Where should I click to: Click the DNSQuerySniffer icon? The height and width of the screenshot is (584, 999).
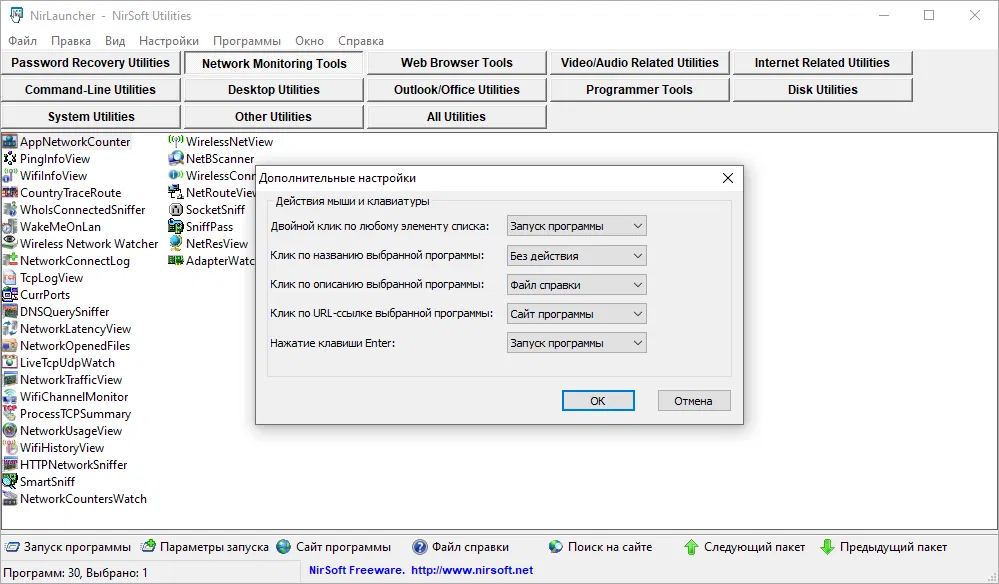(x=10, y=311)
